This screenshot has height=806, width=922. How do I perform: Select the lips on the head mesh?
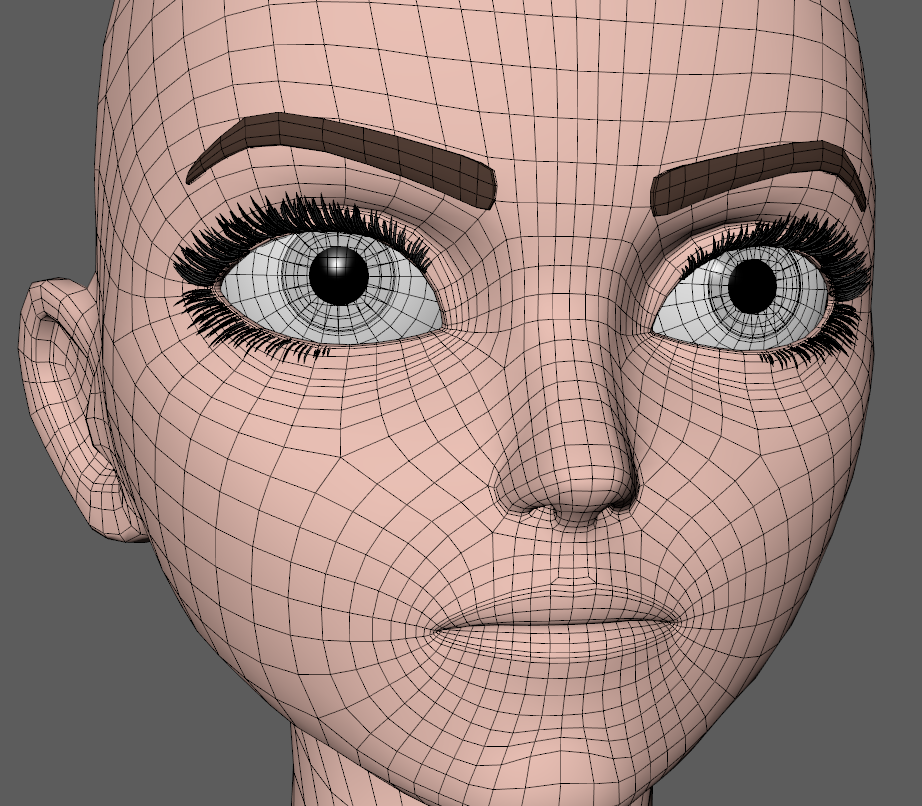559,623
